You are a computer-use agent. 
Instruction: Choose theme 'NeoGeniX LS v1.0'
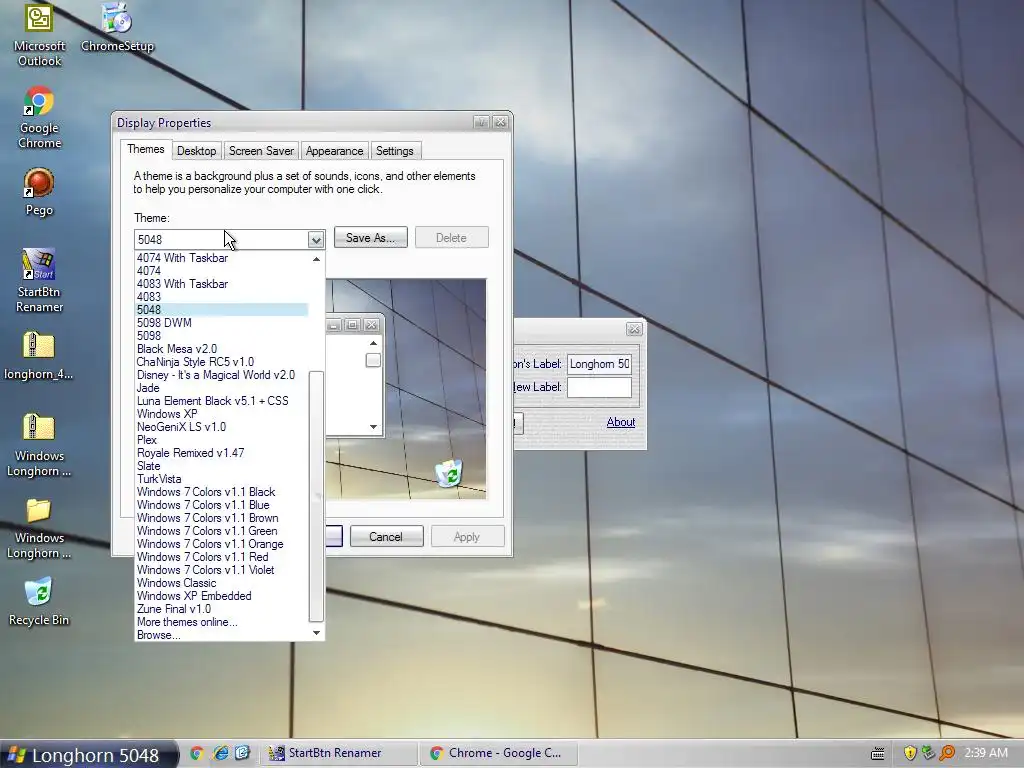click(221, 427)
